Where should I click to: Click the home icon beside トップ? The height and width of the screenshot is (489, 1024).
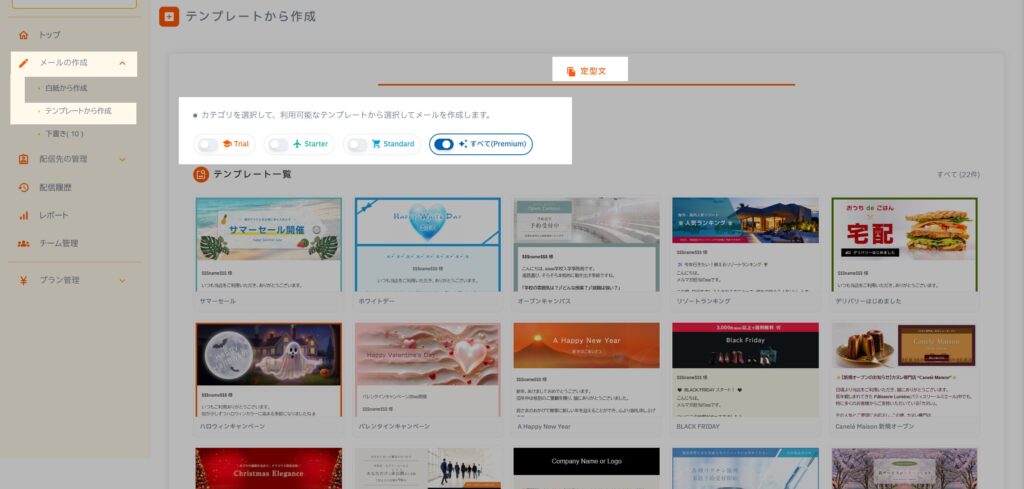click(23, 35)
